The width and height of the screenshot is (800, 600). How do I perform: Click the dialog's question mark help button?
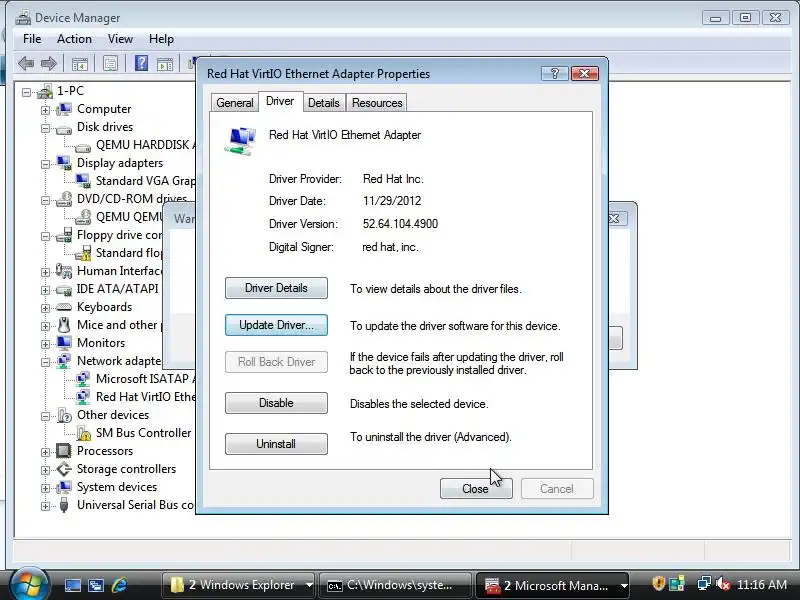555,74
